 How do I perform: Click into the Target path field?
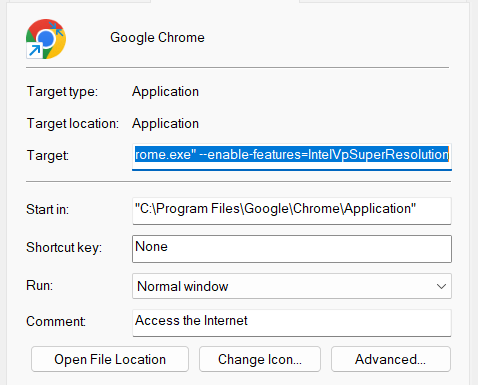(x=292, y=157)
